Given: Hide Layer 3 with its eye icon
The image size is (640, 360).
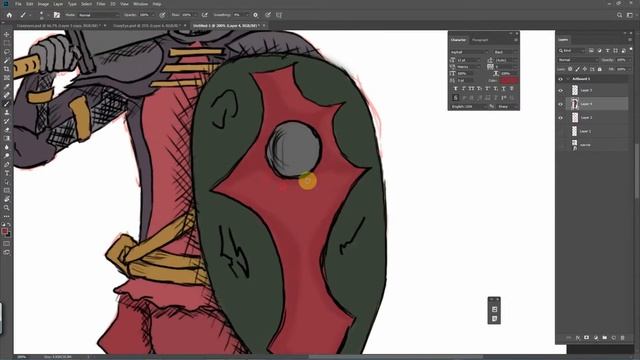Looking at the screenshot, I should 560,91.
